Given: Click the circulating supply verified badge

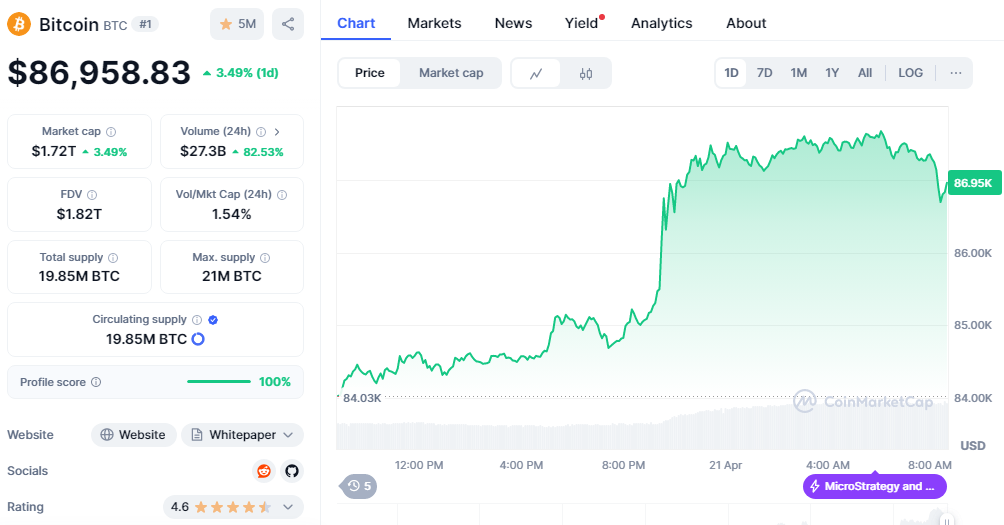Looking at the screenshot, I should 213,320.
